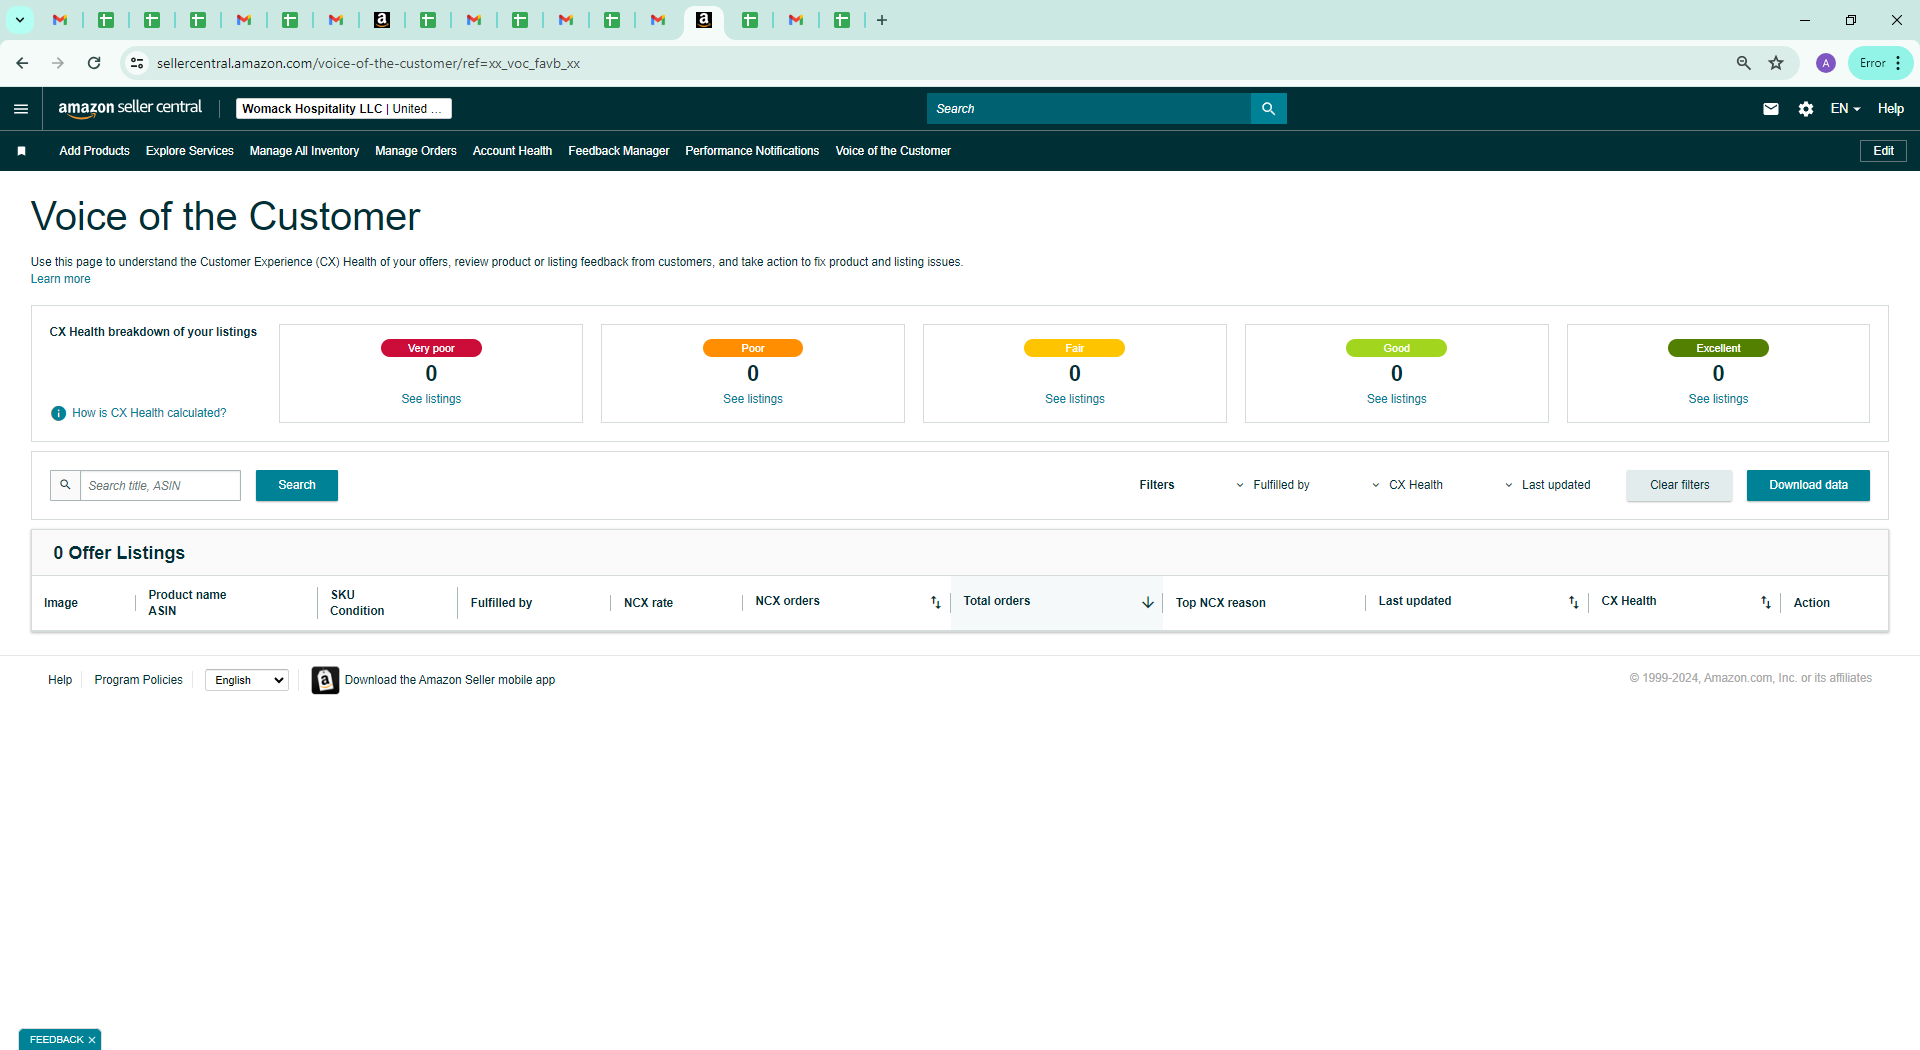
Task: Open Explore Services menu item
Action: pos(189,151)
